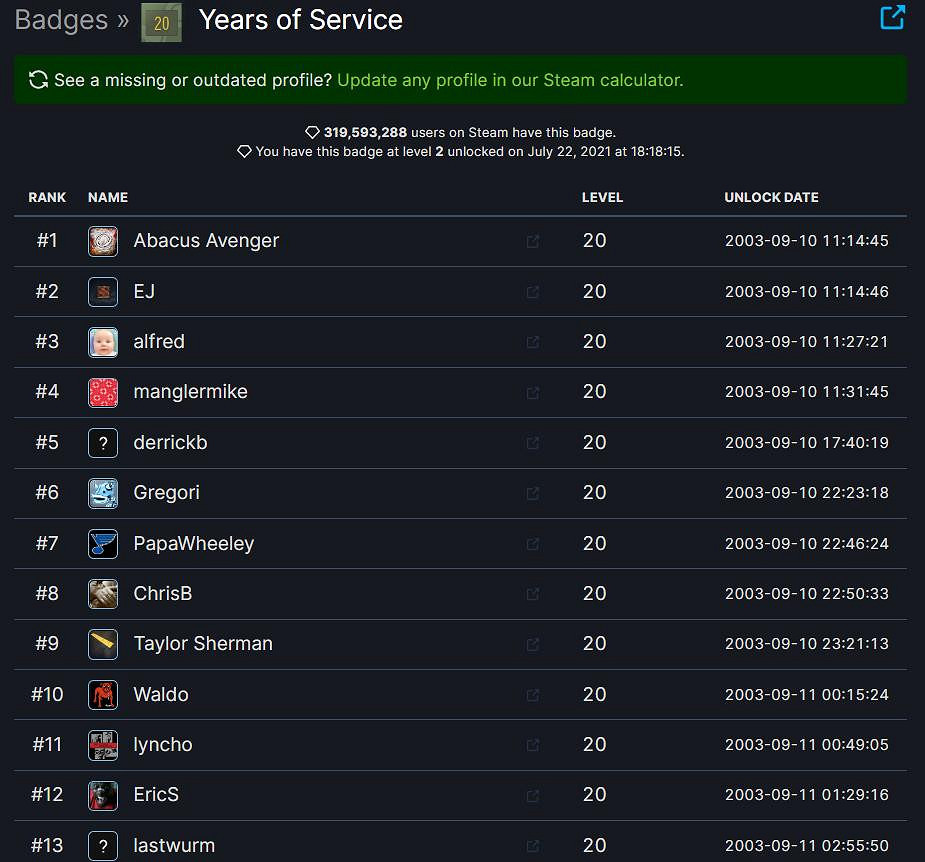
Task: Open the Badges breadcrumb link
Action: coord(60,20)
